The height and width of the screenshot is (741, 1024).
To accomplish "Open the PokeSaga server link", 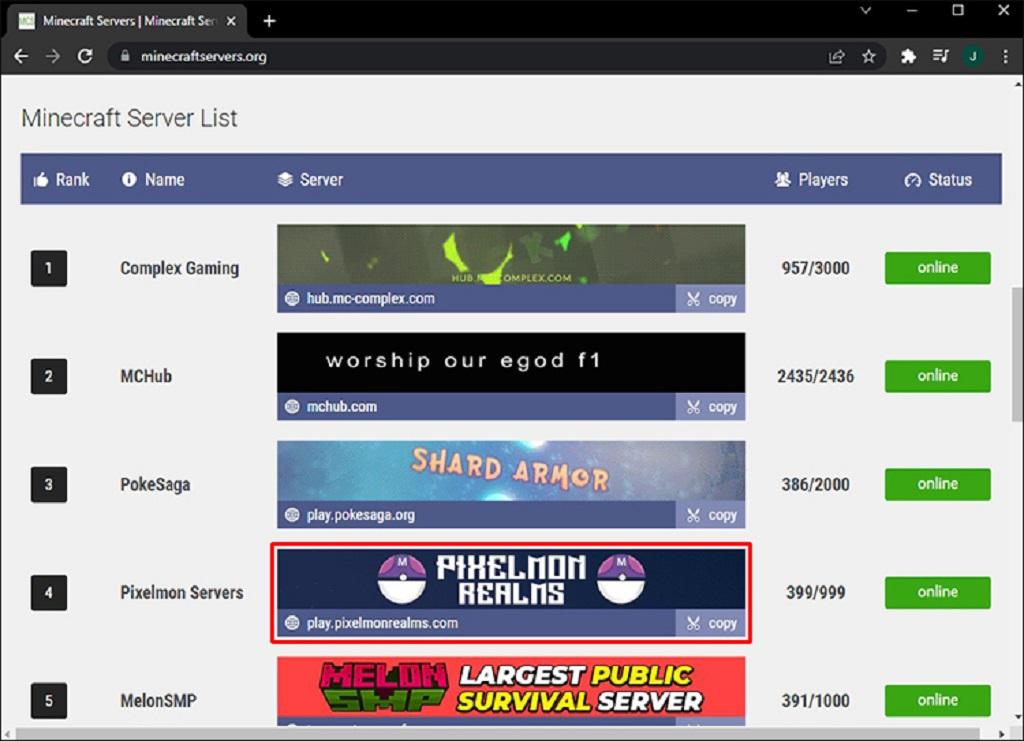I will point(155,484).
